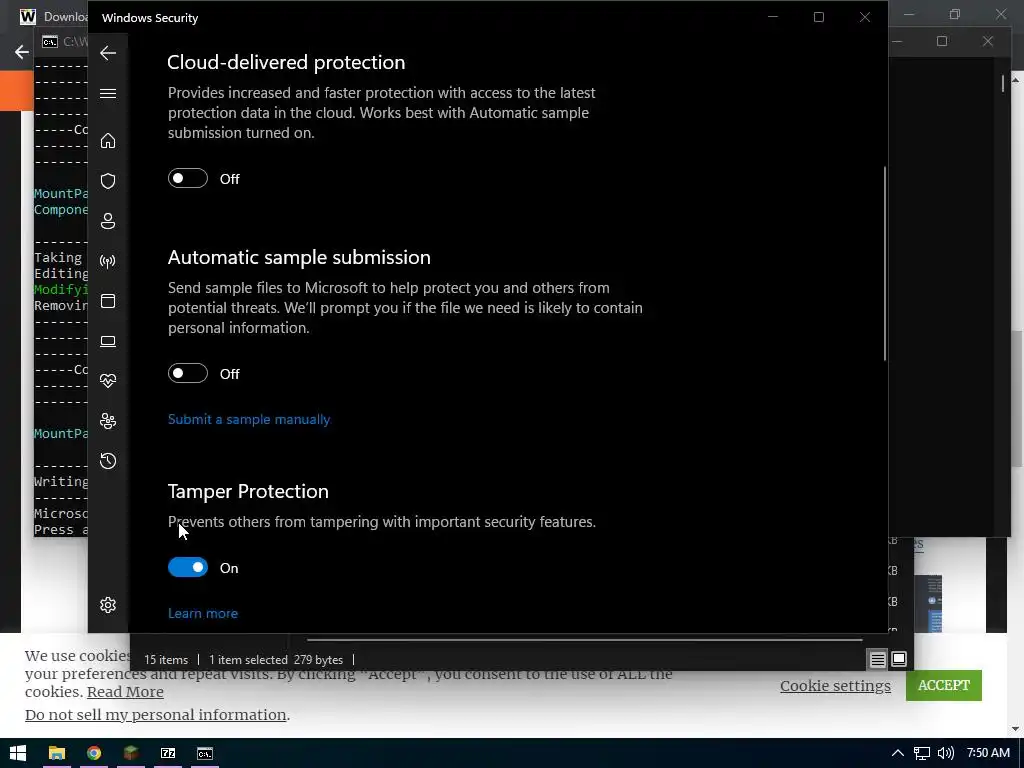Open Virus & threat protection shield icon
Viewport: 1024px width, 768px height.
[108, 181]
